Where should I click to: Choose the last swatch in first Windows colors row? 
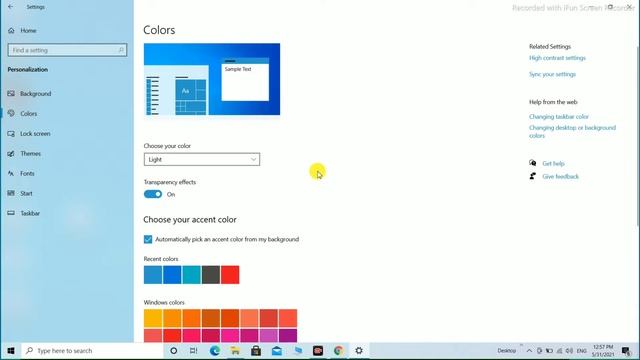tap(288, 318)
